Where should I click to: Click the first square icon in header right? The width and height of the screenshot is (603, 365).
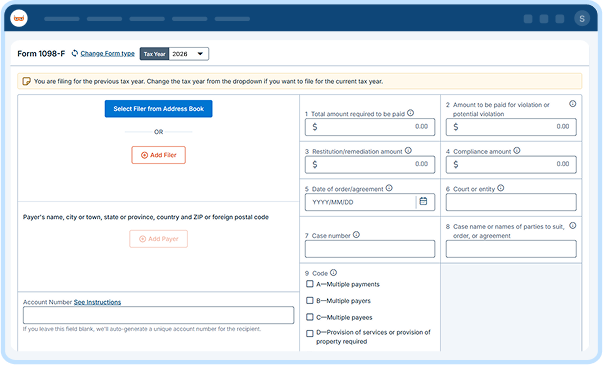tap(528, 19)
